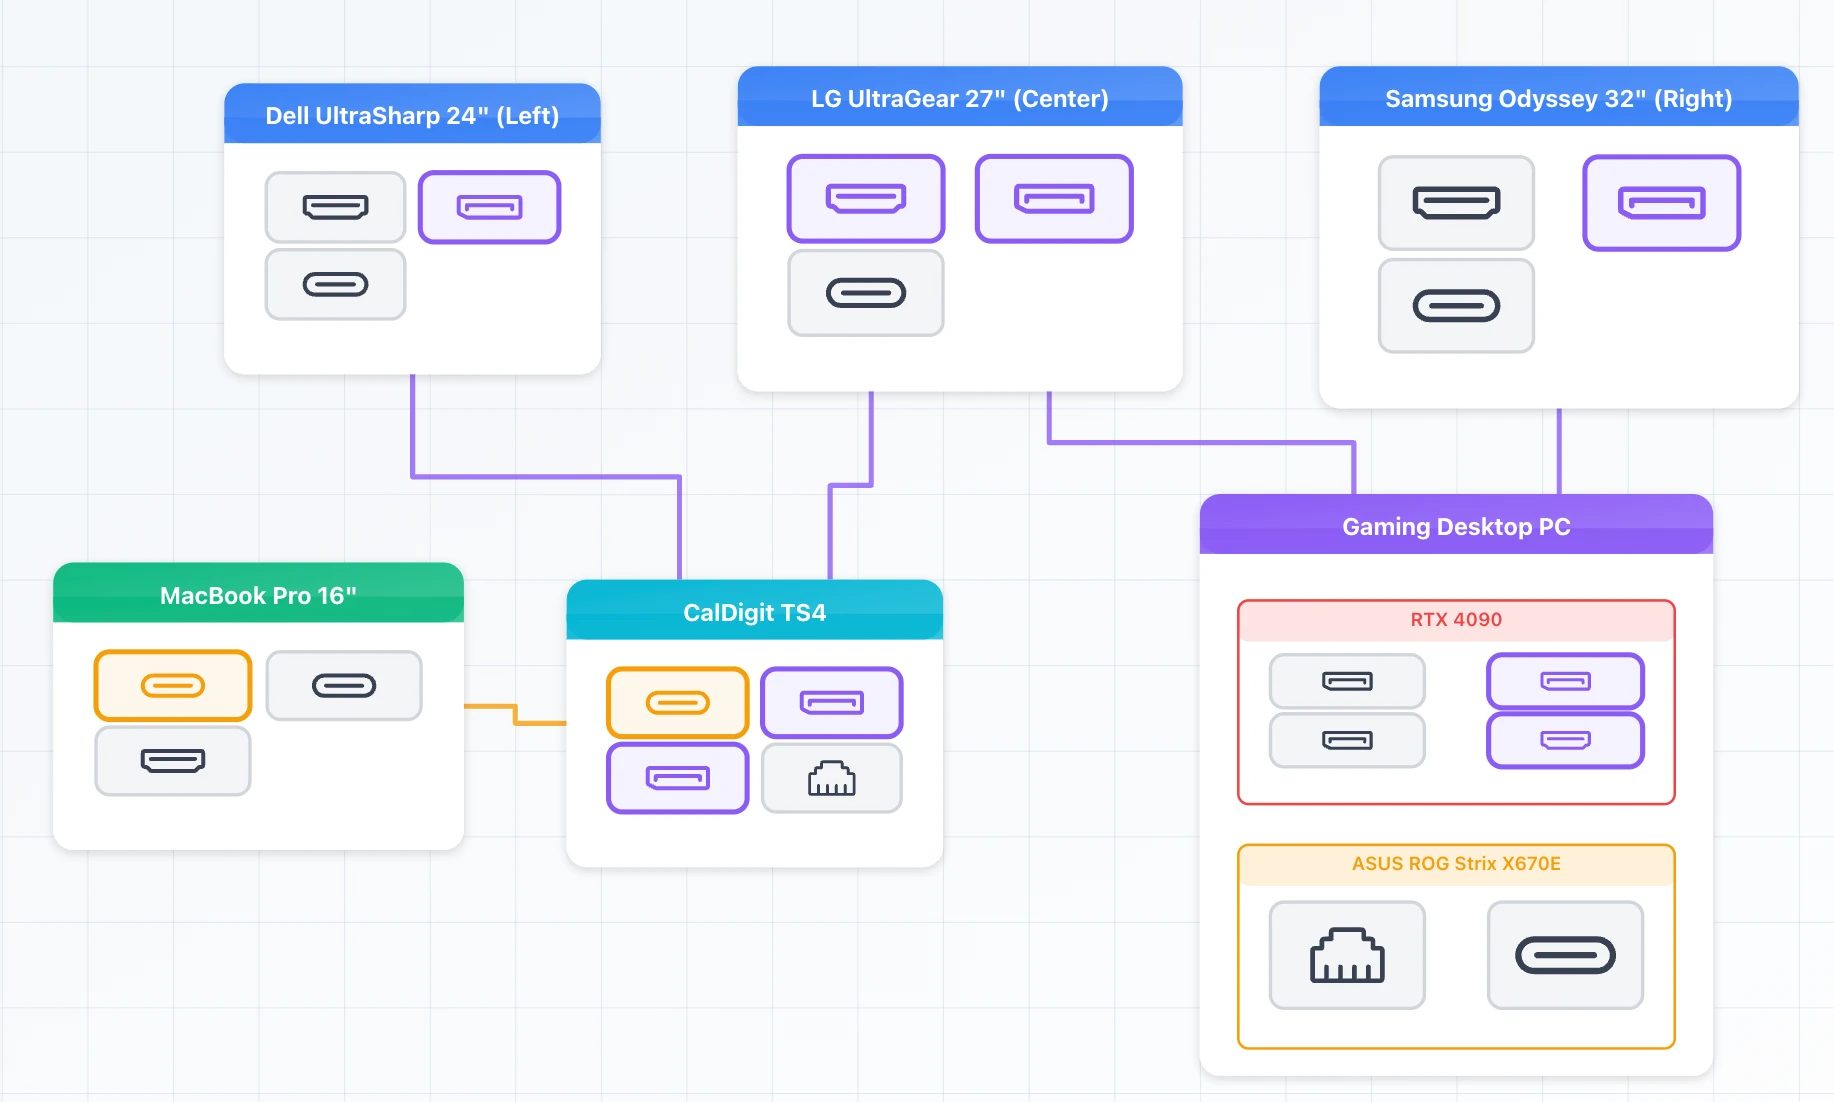Select the Dell UltraSharp purple DisplayPort port
Viewport: 1834px width, 1102px height.
tap(489, 207)
